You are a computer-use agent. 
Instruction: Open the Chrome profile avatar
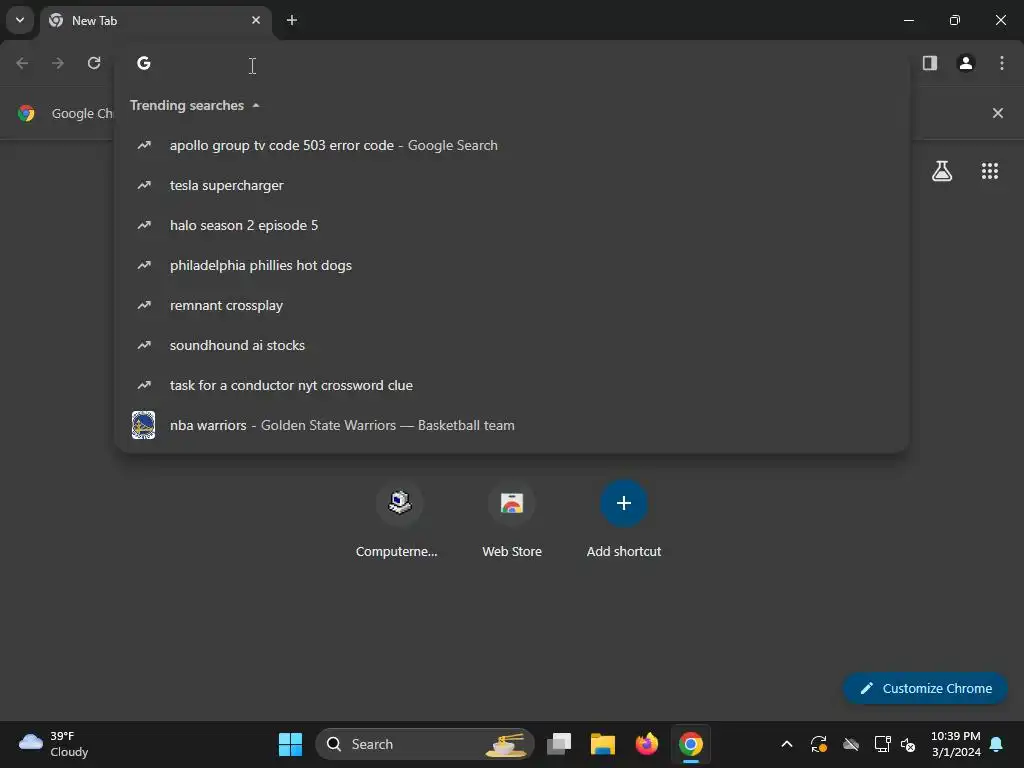click(x=966, y=63)
